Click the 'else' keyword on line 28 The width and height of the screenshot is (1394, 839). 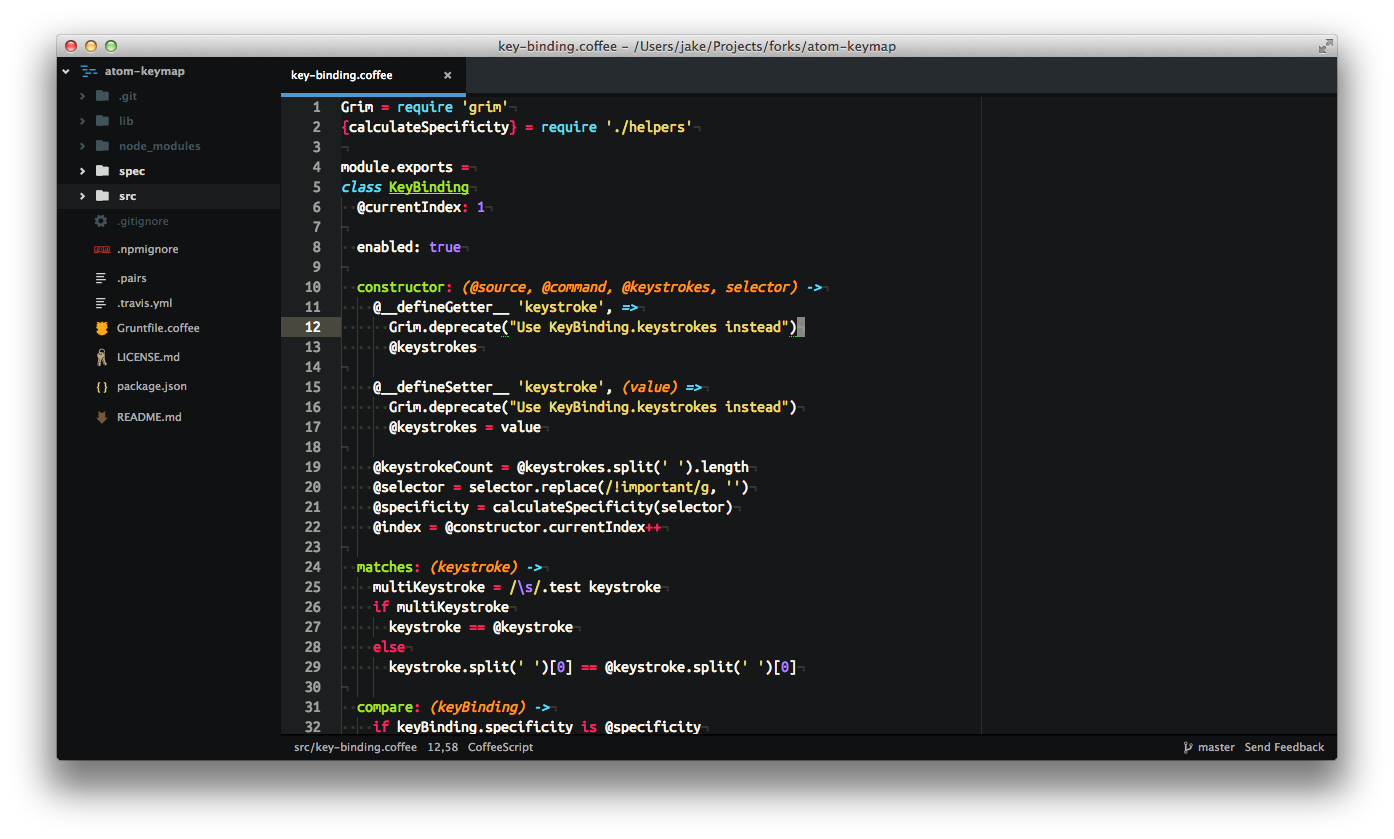pos(389,647)
